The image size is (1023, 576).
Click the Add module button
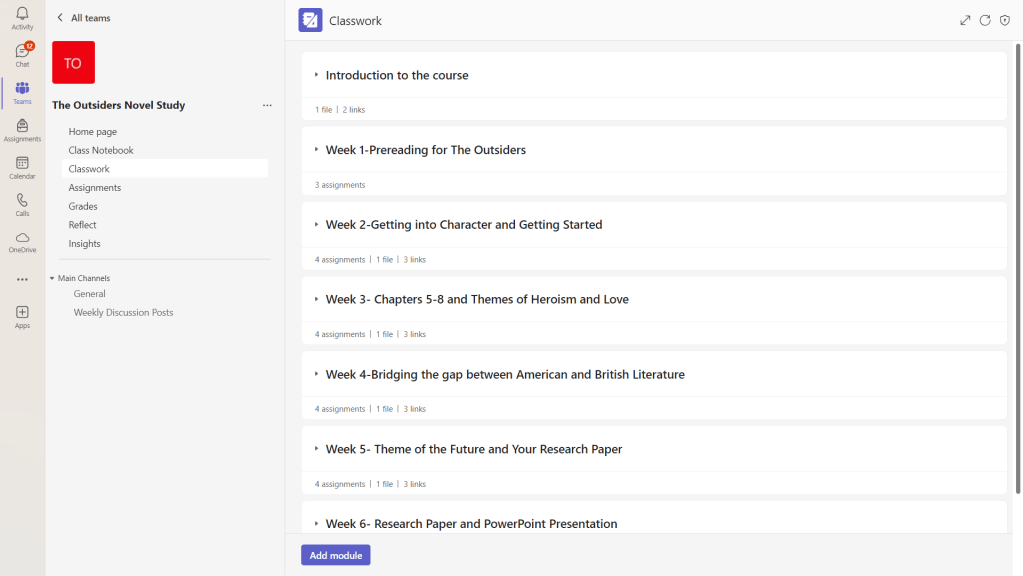click(335, 555)
